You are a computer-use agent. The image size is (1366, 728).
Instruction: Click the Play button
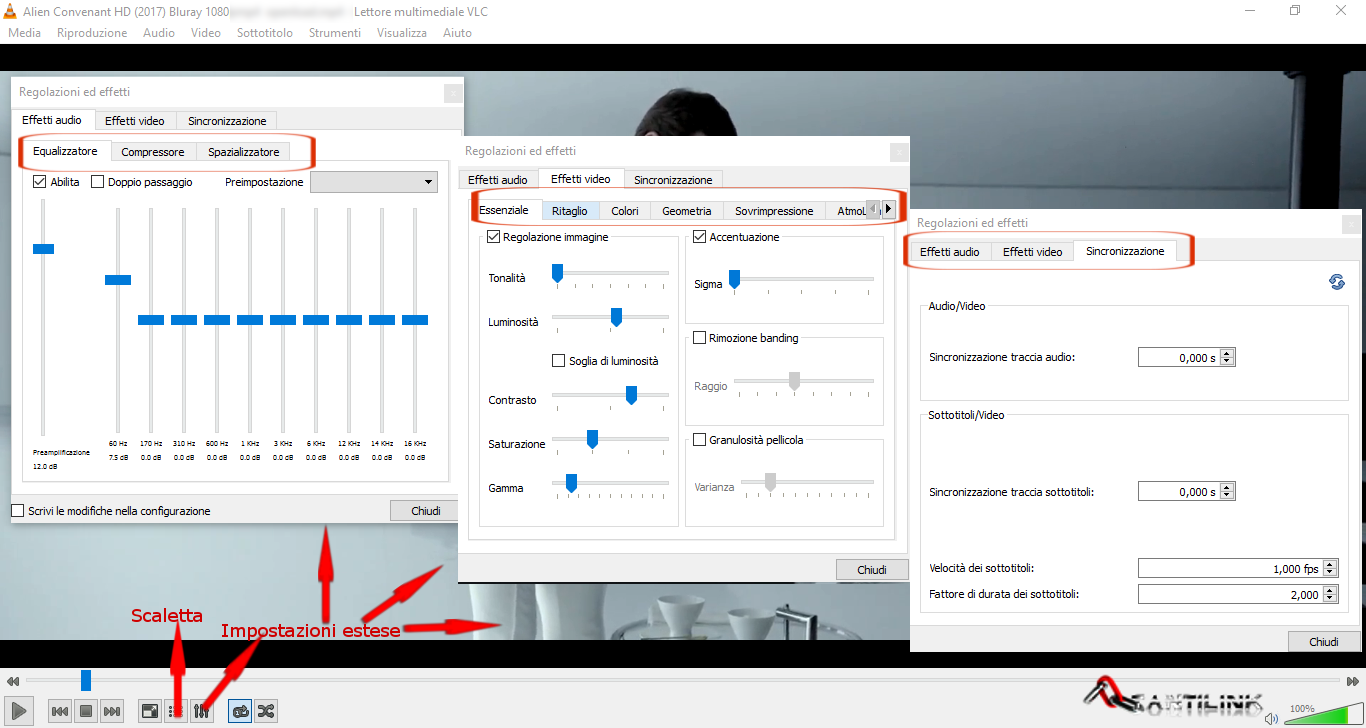(x=19, y=711)
